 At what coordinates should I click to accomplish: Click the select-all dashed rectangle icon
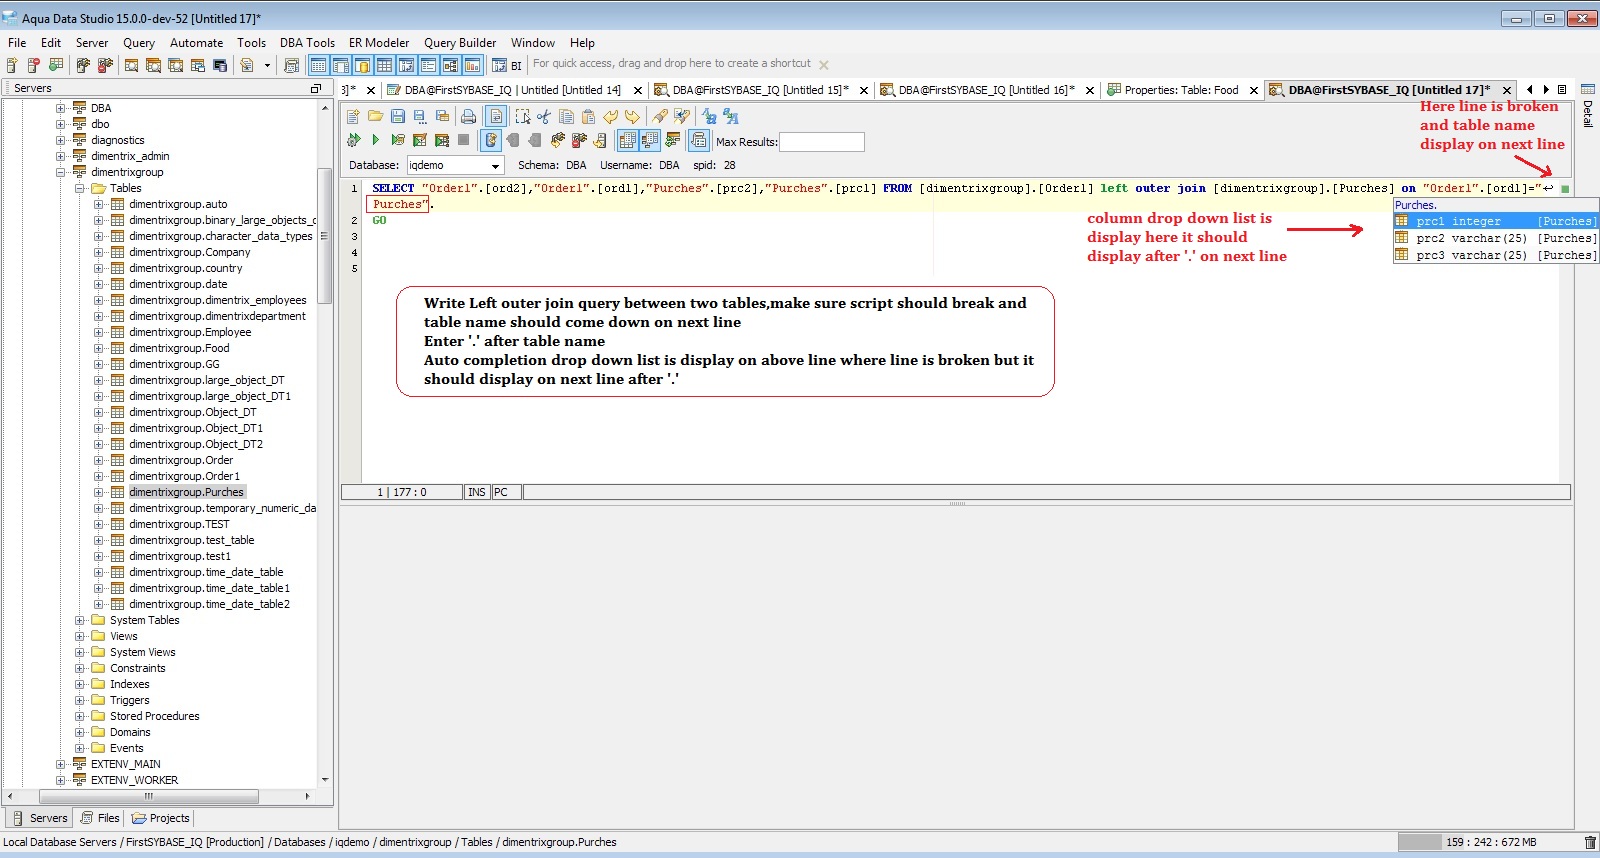522,116
